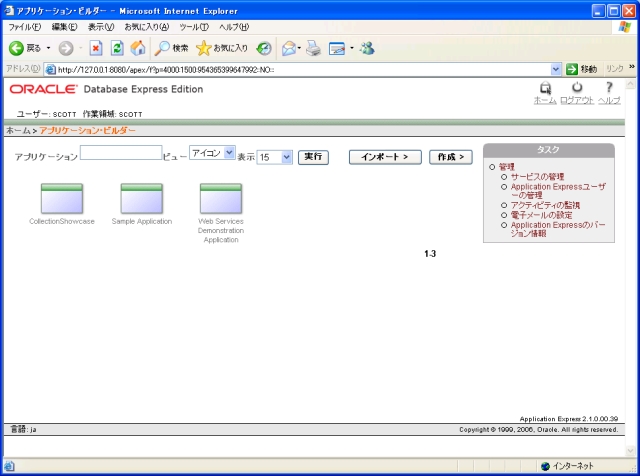This screenshot has height=476, width=640.
Task: Open Web Services Demonstration Application icon
Action: [221, 199]
